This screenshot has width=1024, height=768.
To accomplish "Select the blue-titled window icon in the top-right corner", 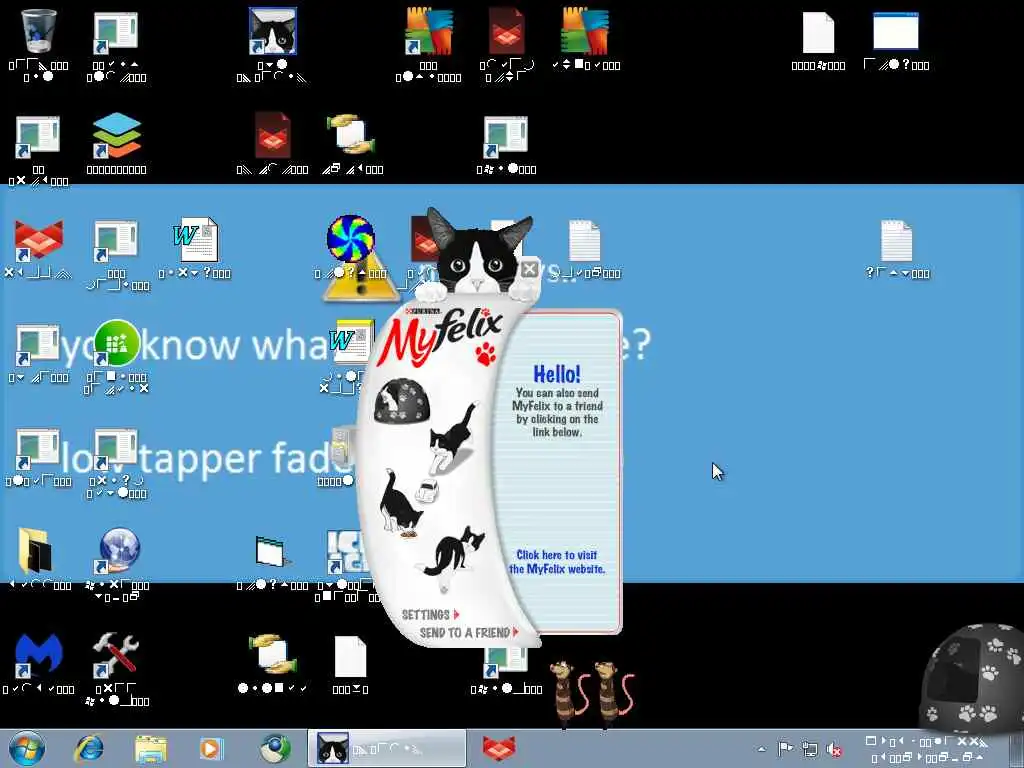I will point(896,31).
